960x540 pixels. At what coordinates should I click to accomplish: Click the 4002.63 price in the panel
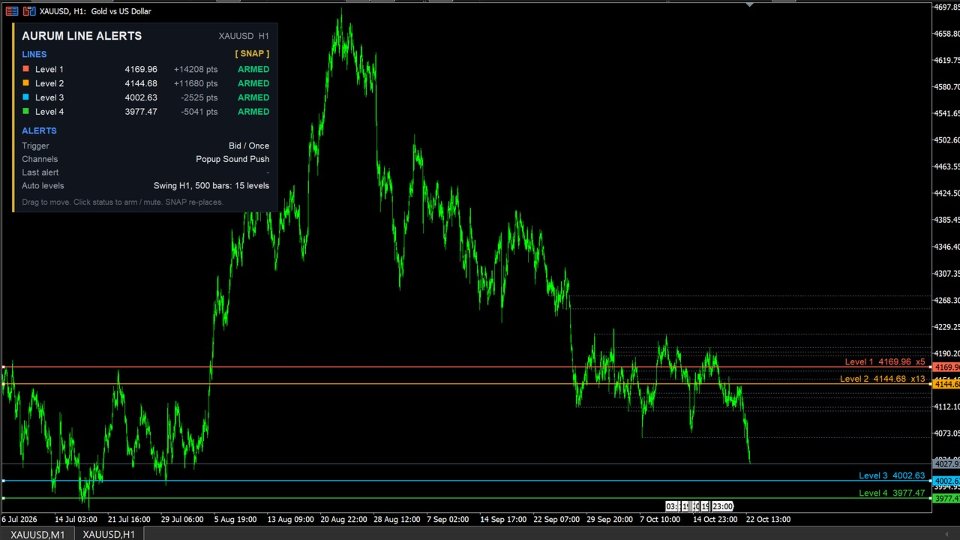pyautogui.click(x=141, y=97)
